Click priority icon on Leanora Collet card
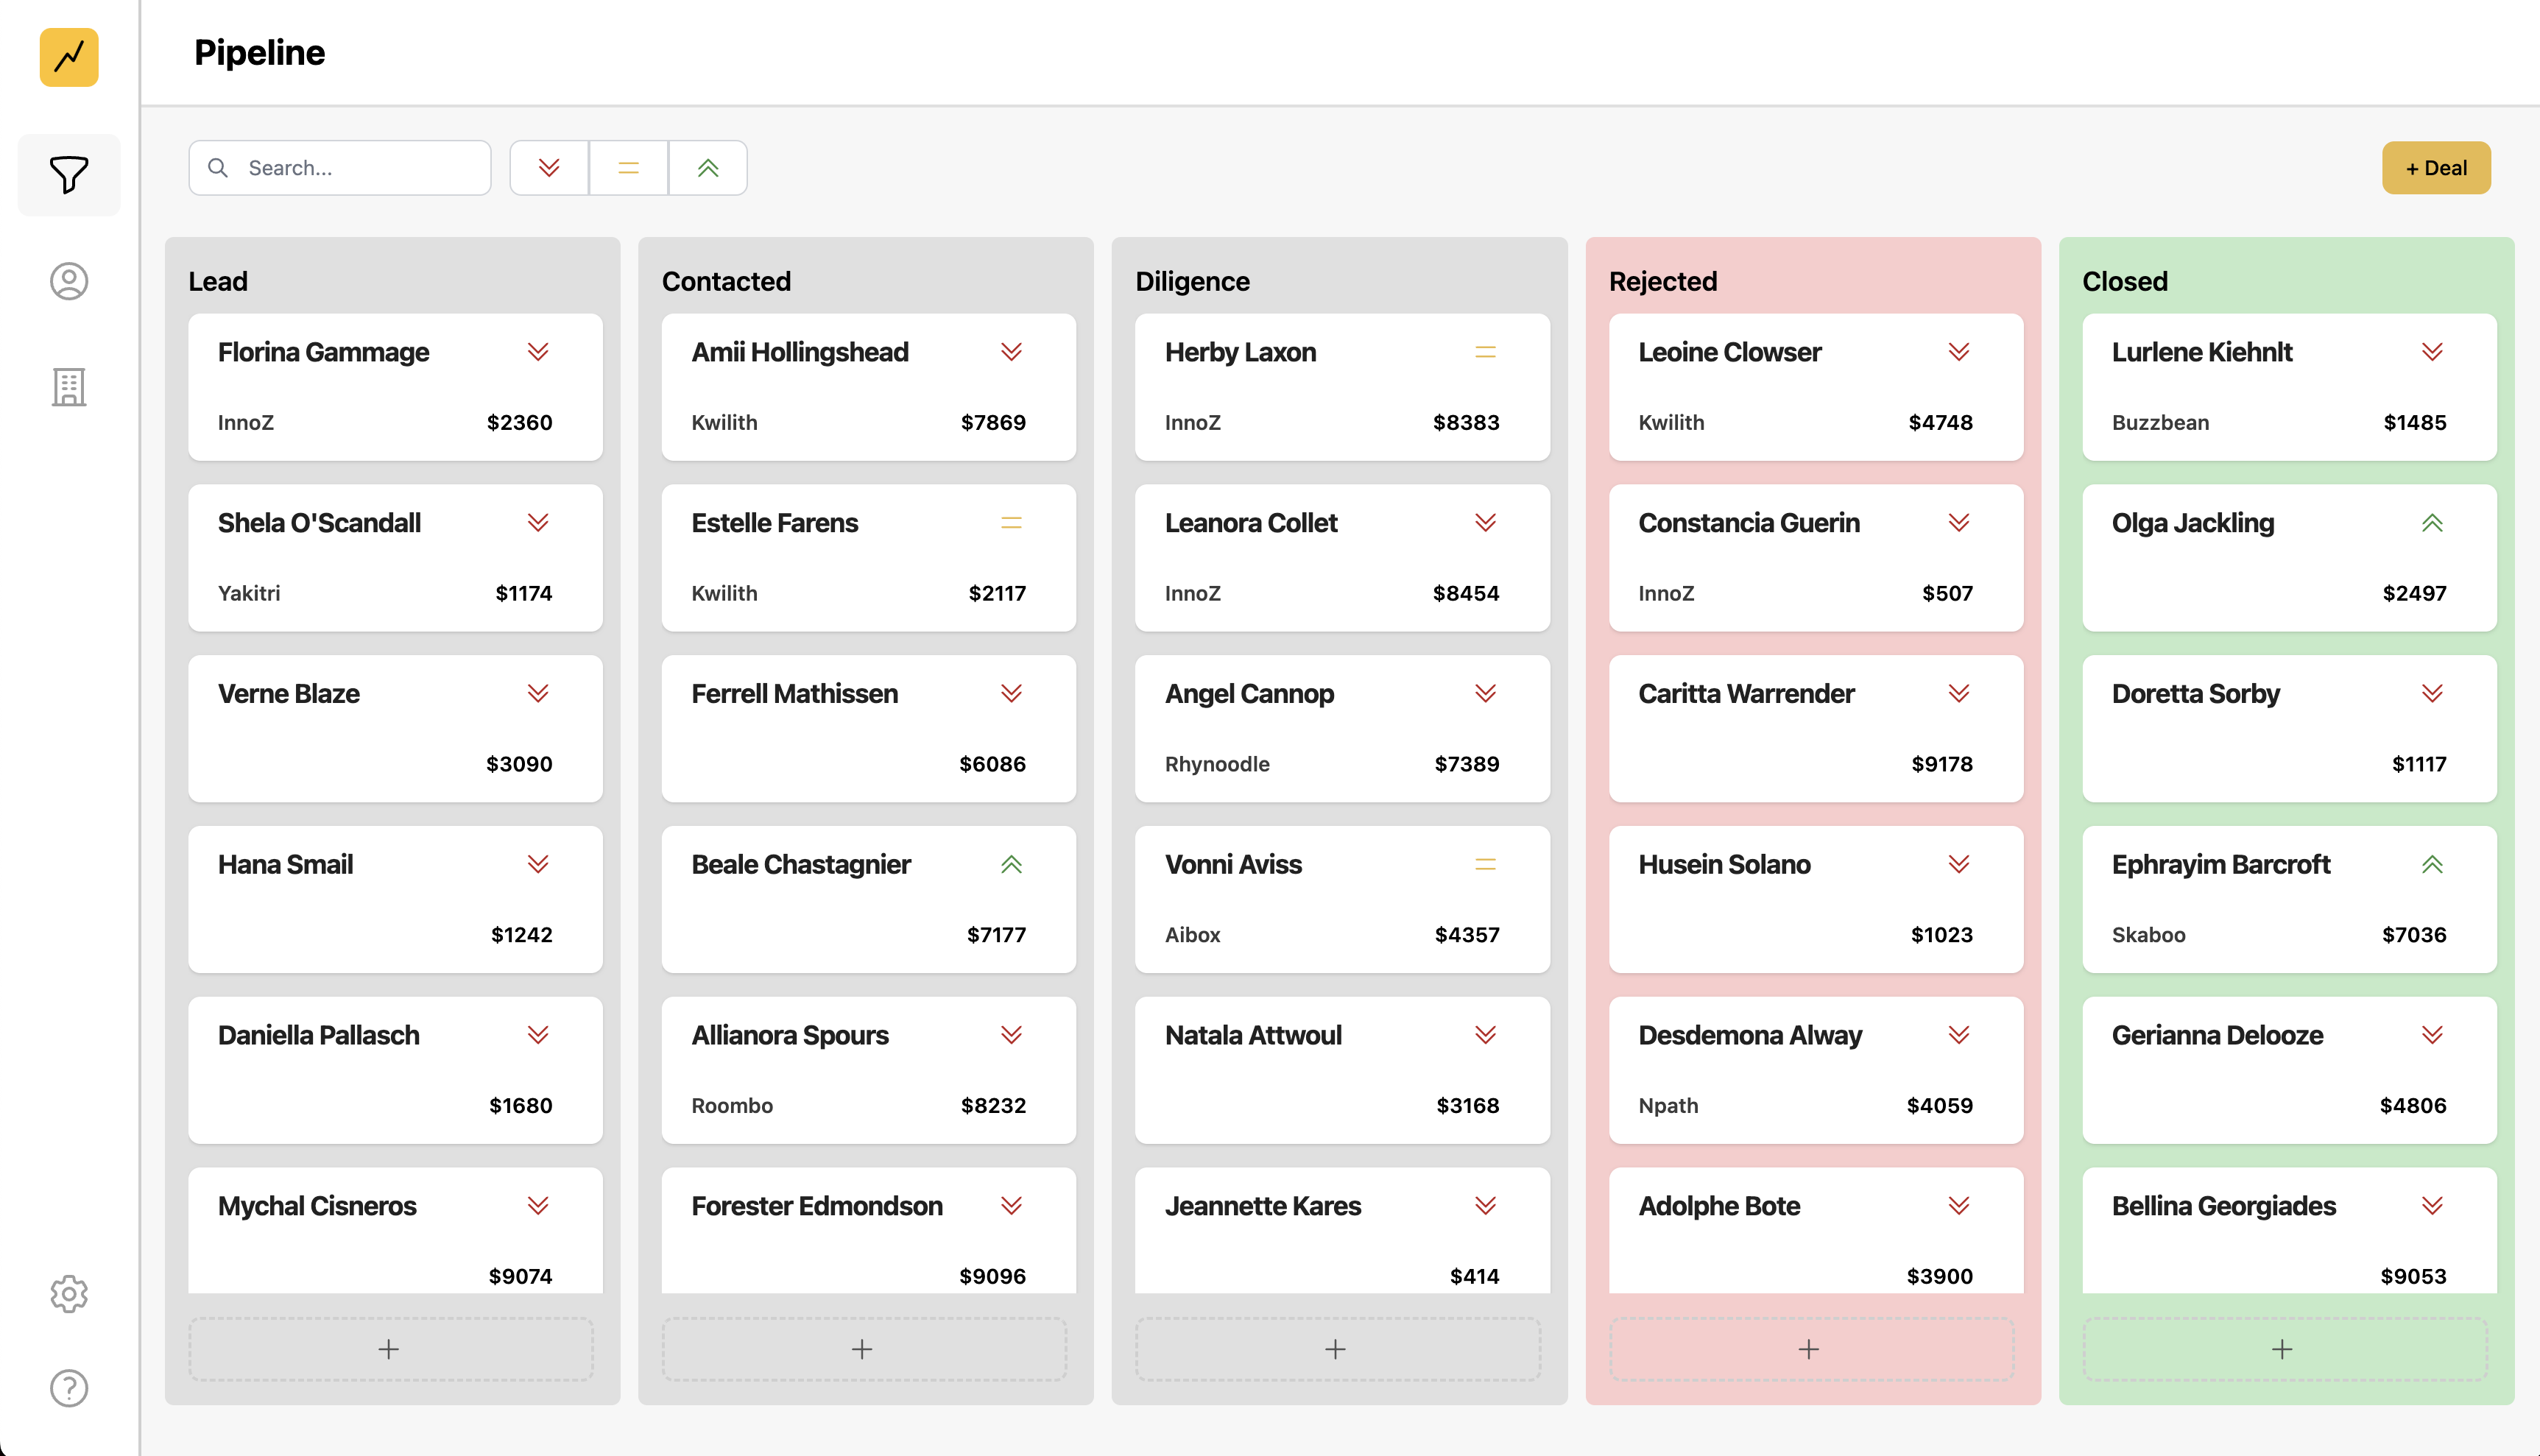The image size is (2540, 1456). tap(1485, 523)
